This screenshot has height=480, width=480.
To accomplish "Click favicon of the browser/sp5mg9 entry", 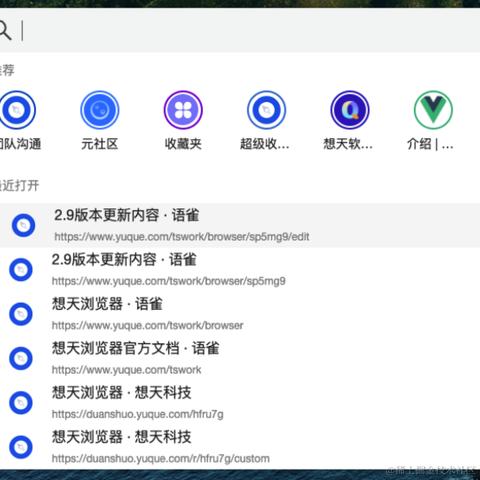I will [21, 269].
